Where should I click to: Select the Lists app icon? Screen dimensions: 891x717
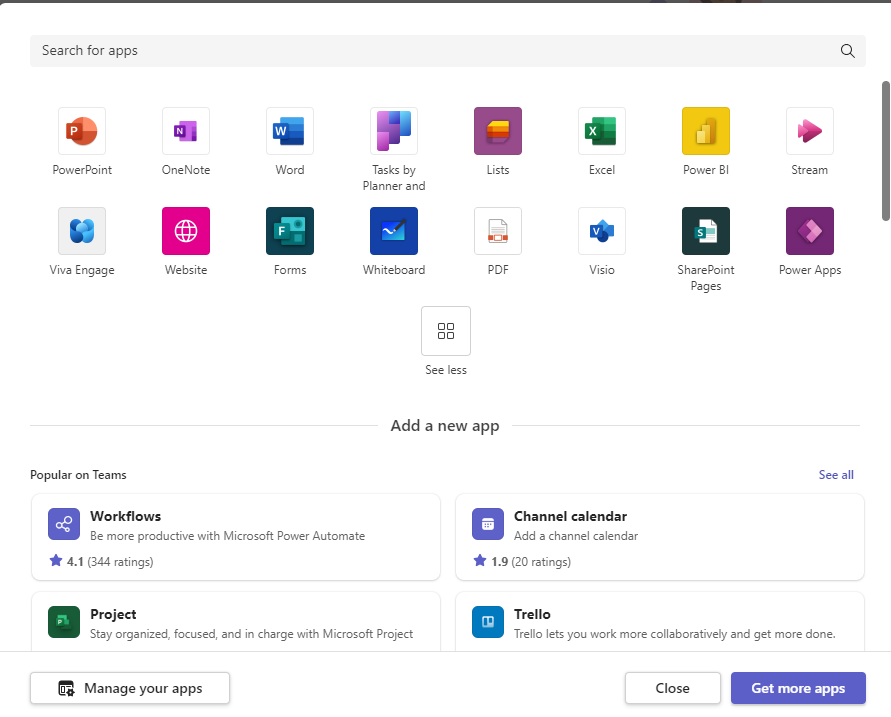click(498, 131)
